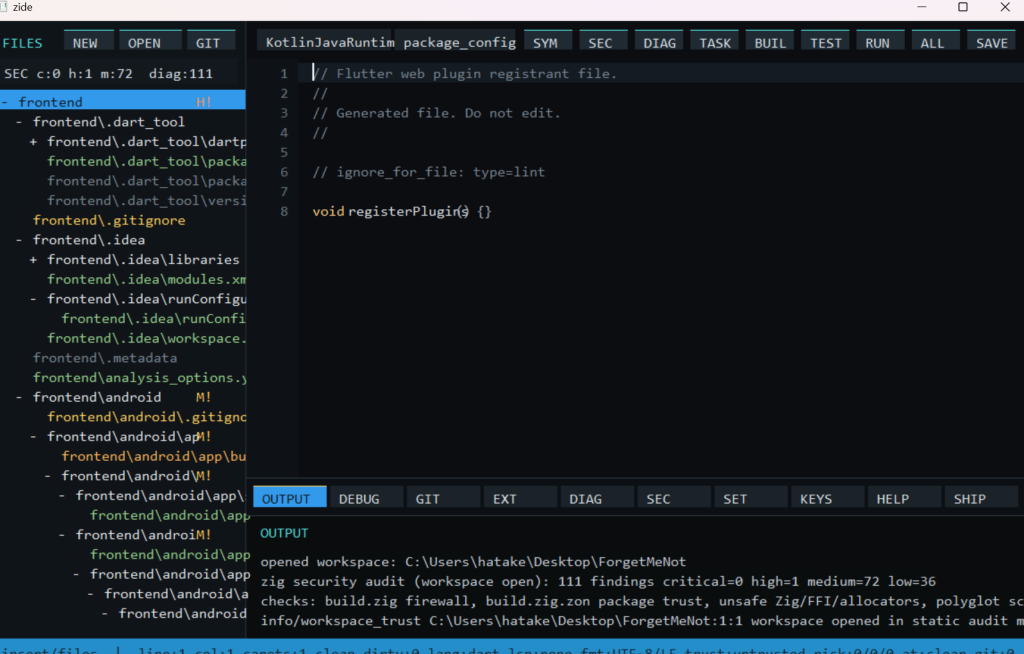Click the RUN toolbar button
This screenshot has height=654, width=1024.
(880, 41)
